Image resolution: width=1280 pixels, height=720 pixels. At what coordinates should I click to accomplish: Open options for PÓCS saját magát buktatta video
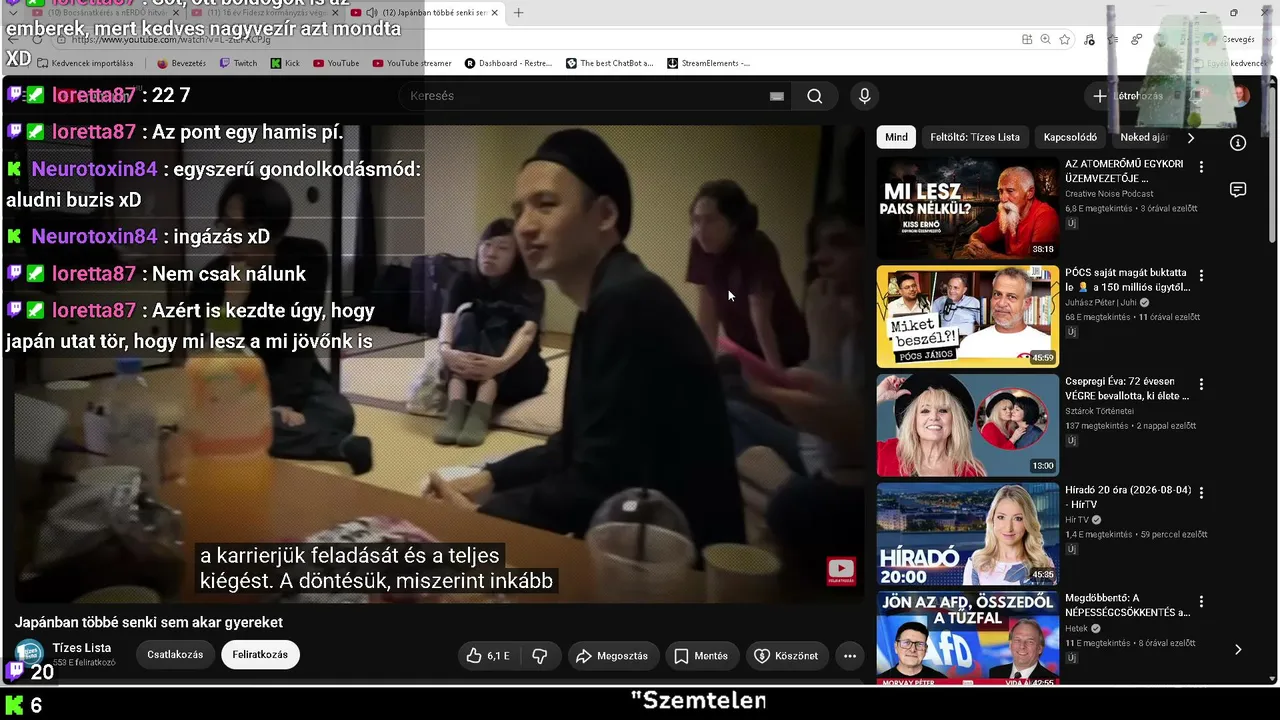pos(1202,275)
